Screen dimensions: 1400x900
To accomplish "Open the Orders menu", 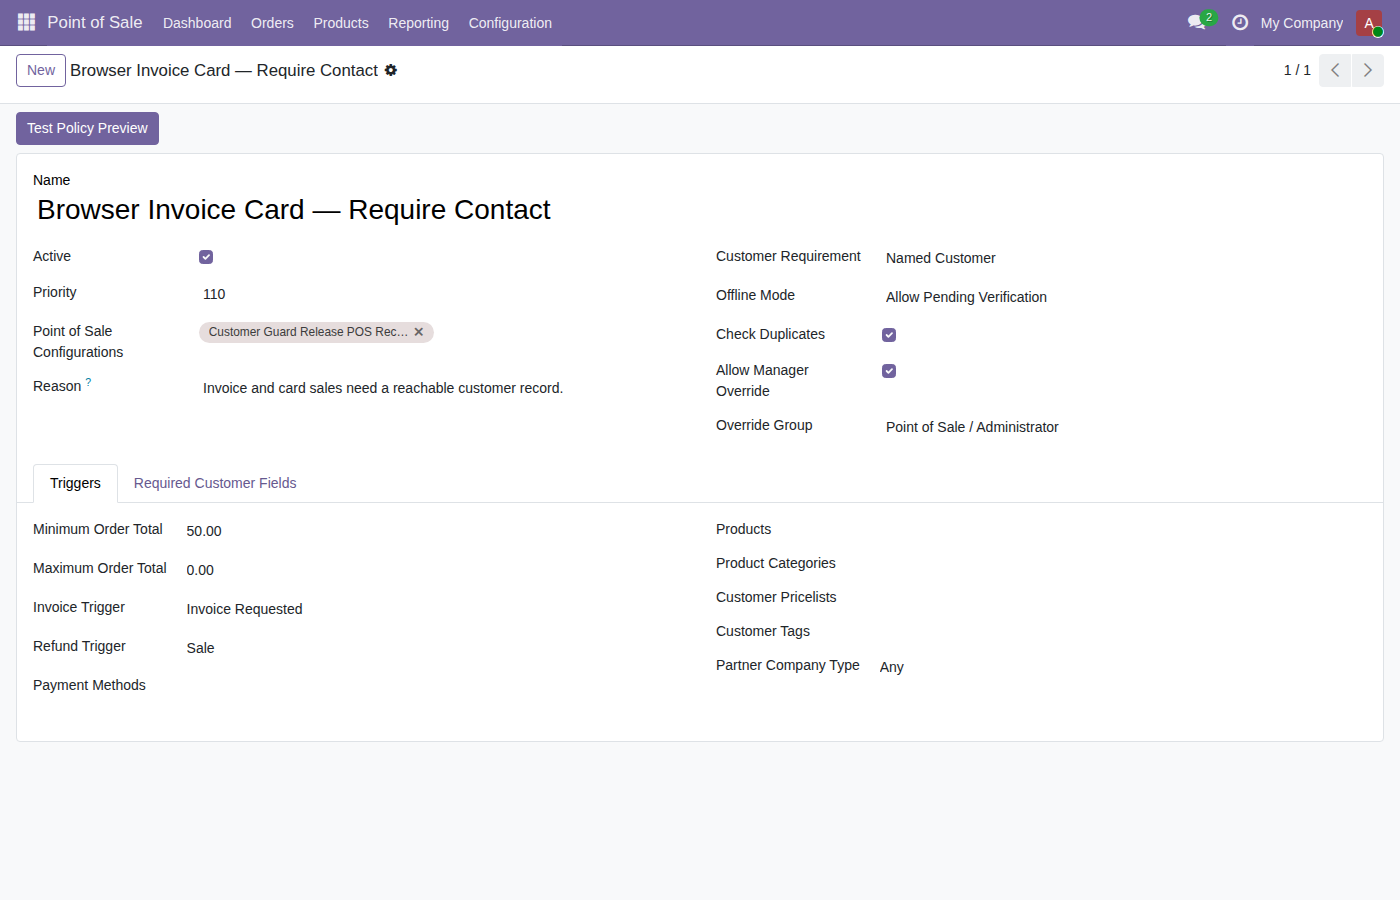I will point(272,23).
